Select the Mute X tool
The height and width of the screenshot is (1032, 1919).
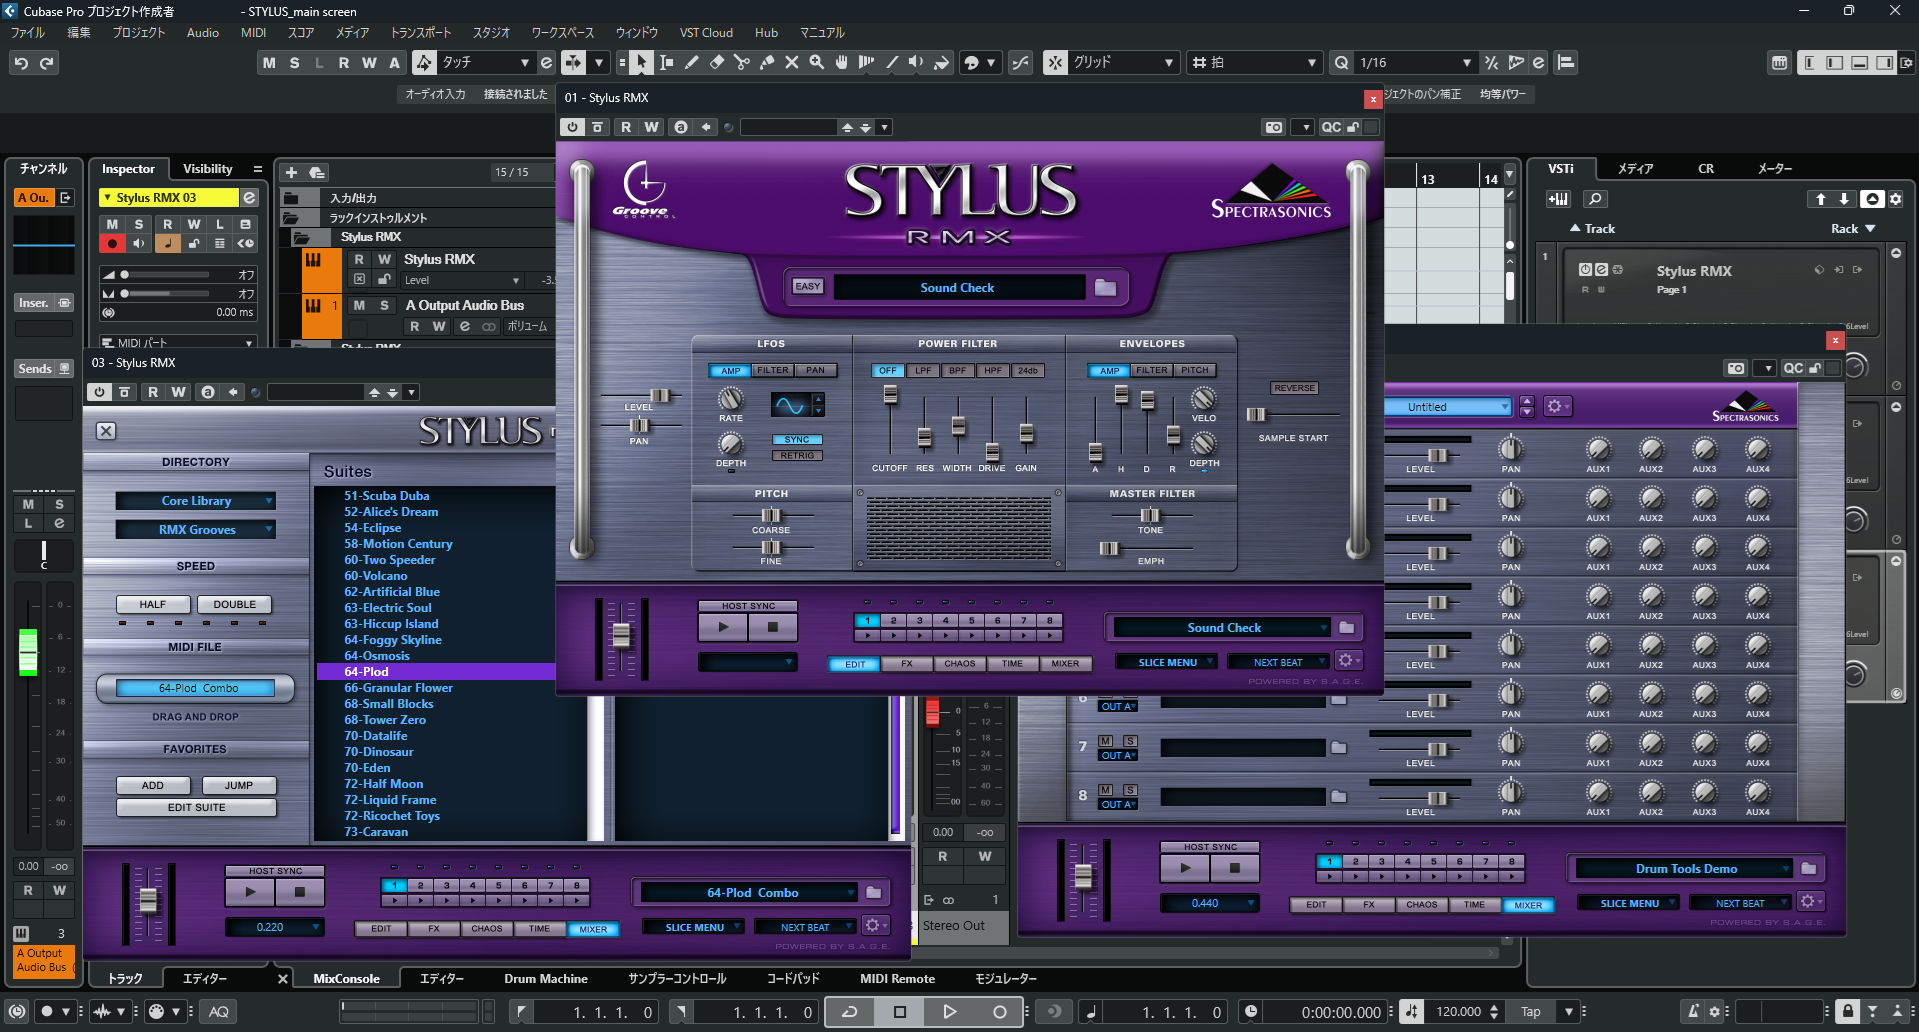(791, 62)
